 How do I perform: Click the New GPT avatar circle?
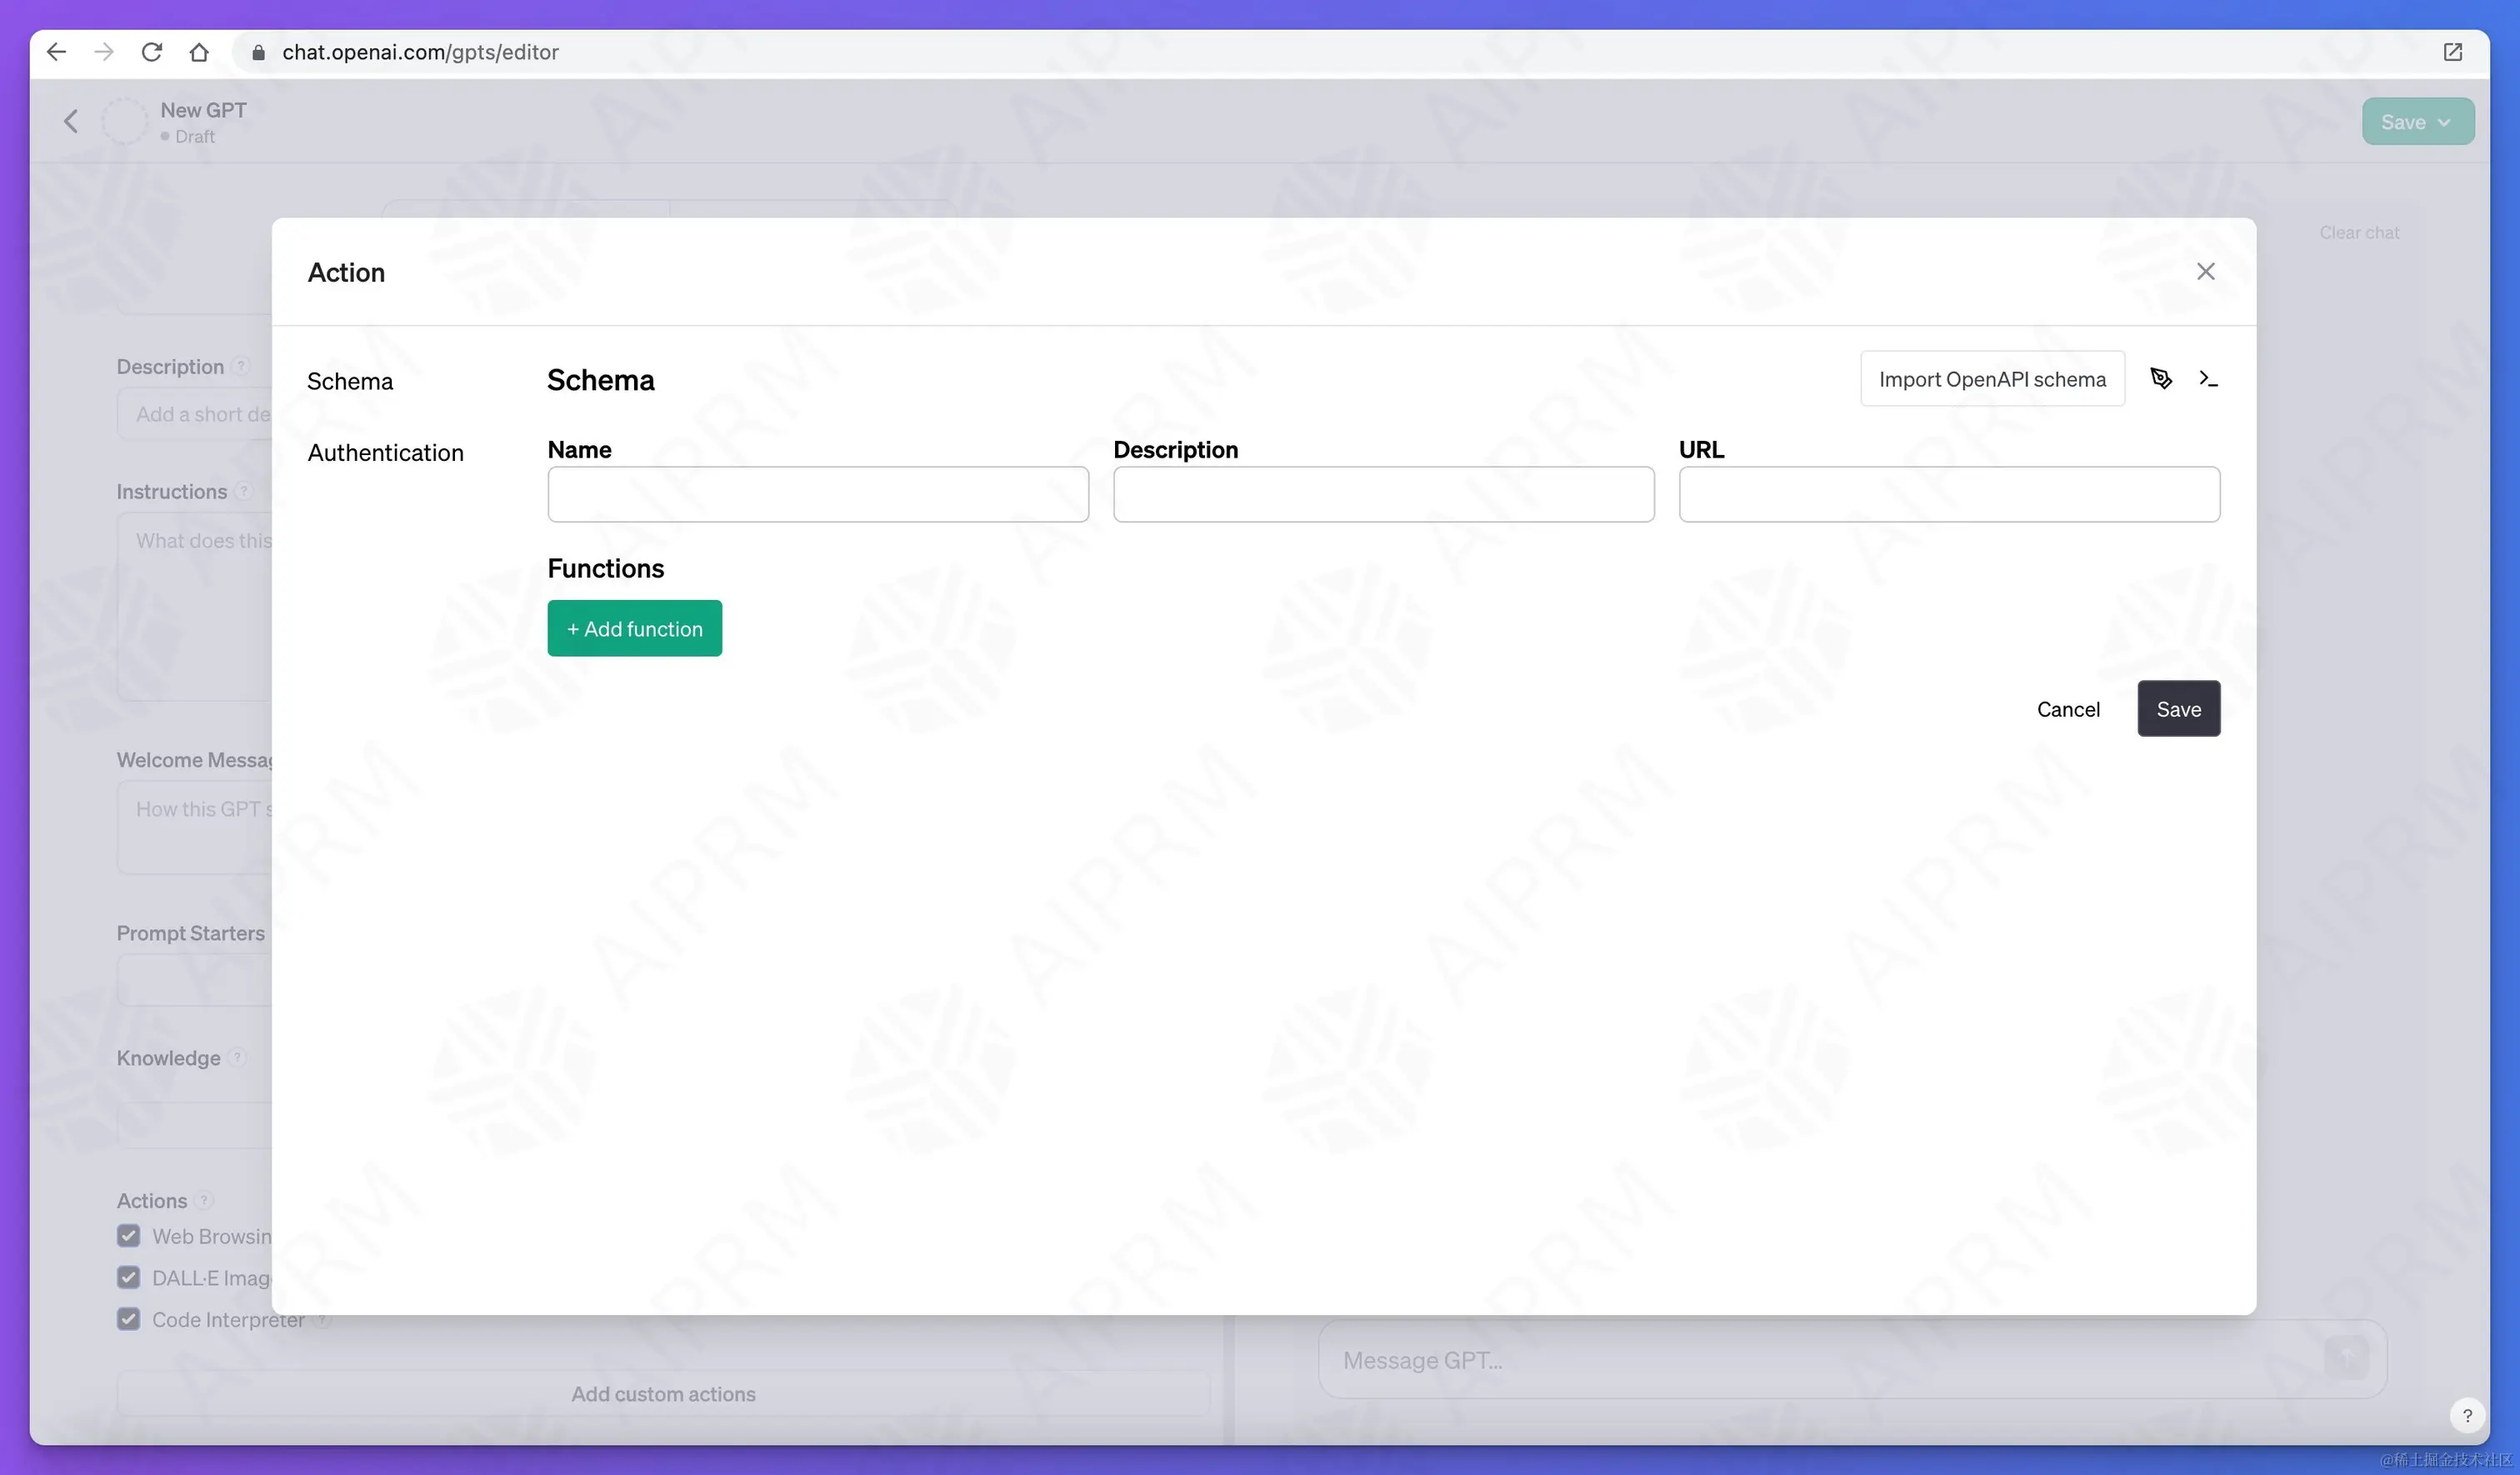(126, 122)
